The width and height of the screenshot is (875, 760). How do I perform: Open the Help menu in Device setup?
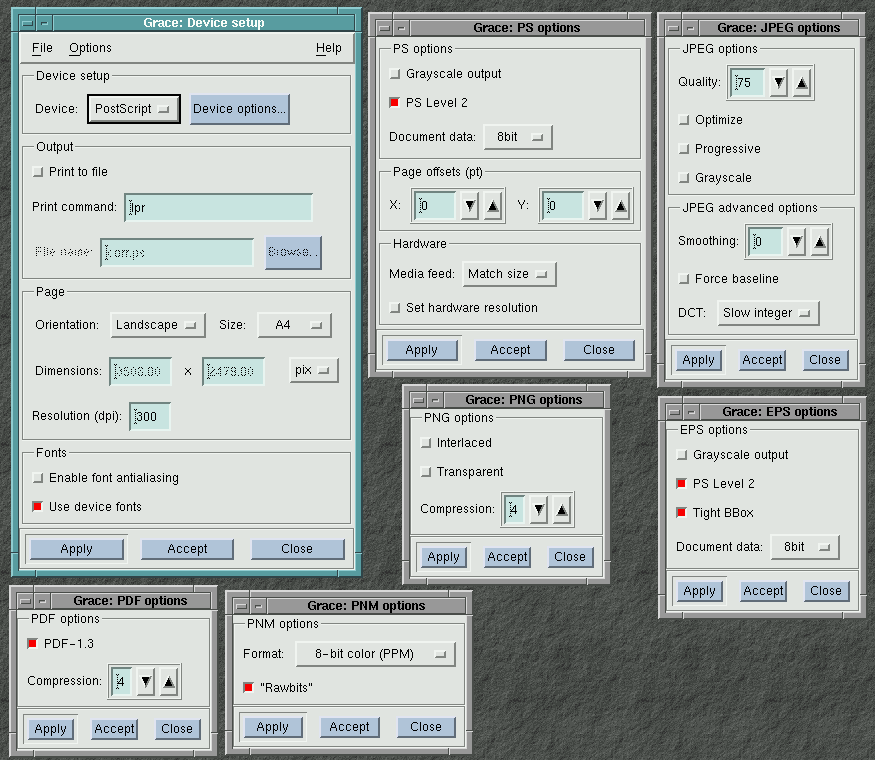point(328,48)
